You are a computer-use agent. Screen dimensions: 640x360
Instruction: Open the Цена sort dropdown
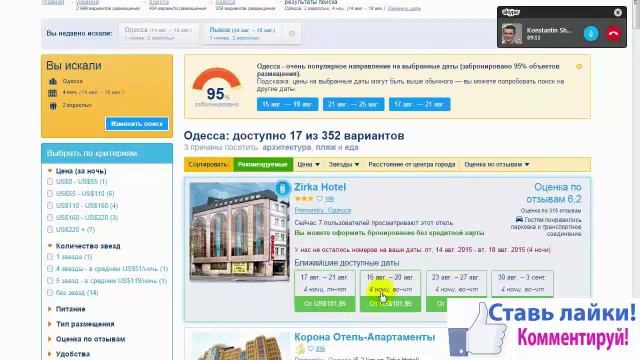point(308,164)
